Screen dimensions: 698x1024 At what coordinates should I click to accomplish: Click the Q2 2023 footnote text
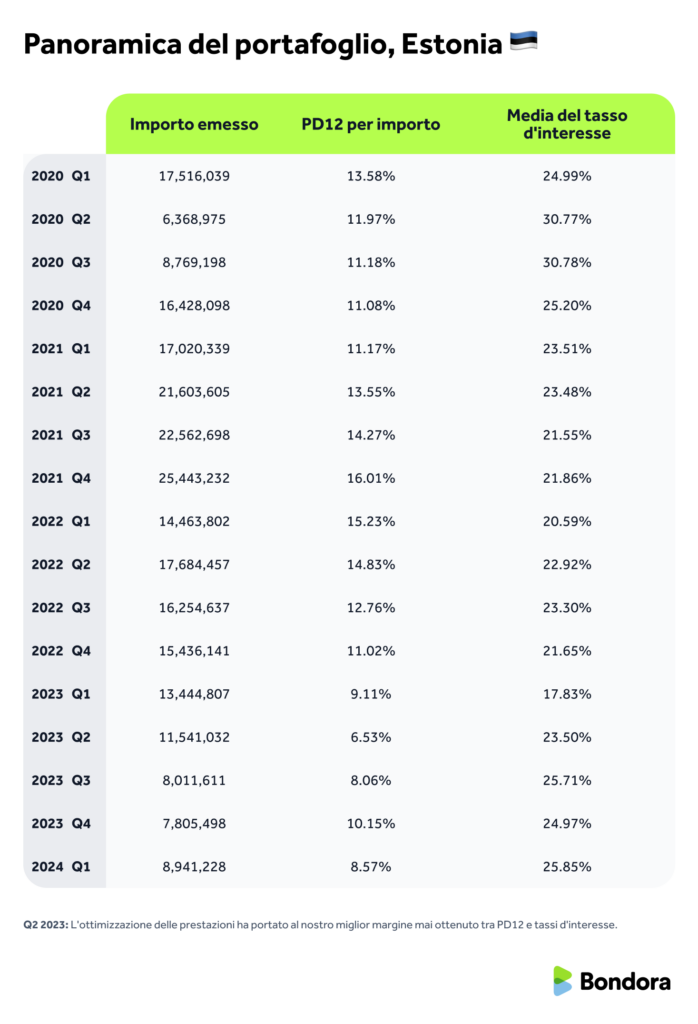320,925
